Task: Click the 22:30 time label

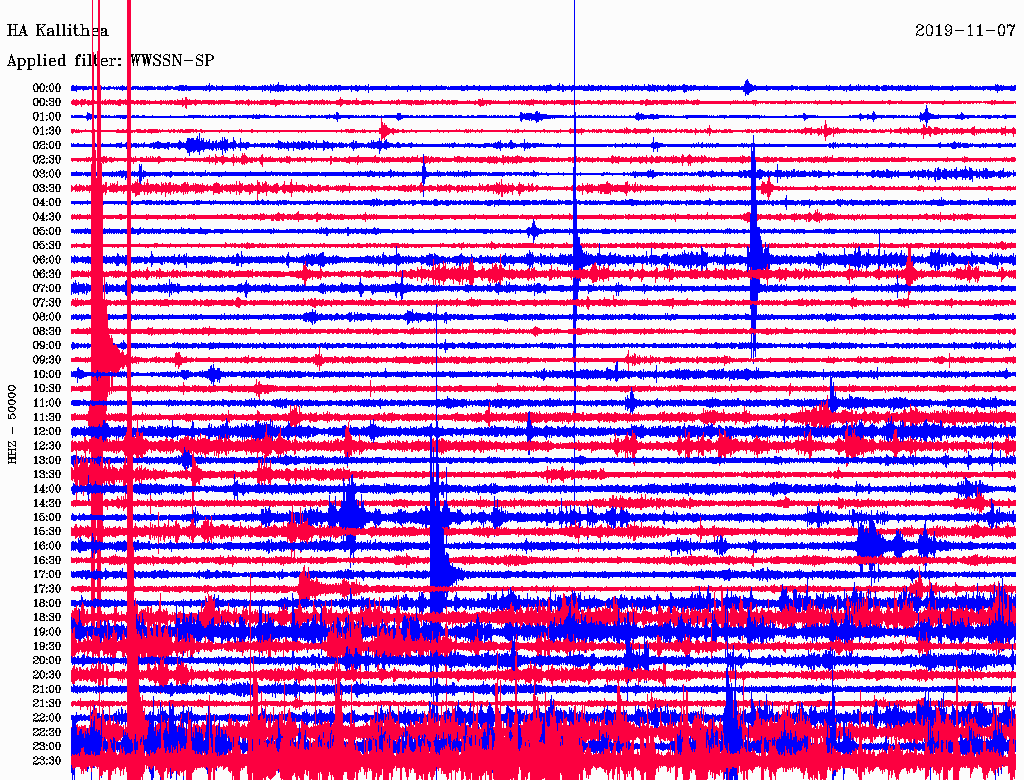Action: tap(47, 732)
